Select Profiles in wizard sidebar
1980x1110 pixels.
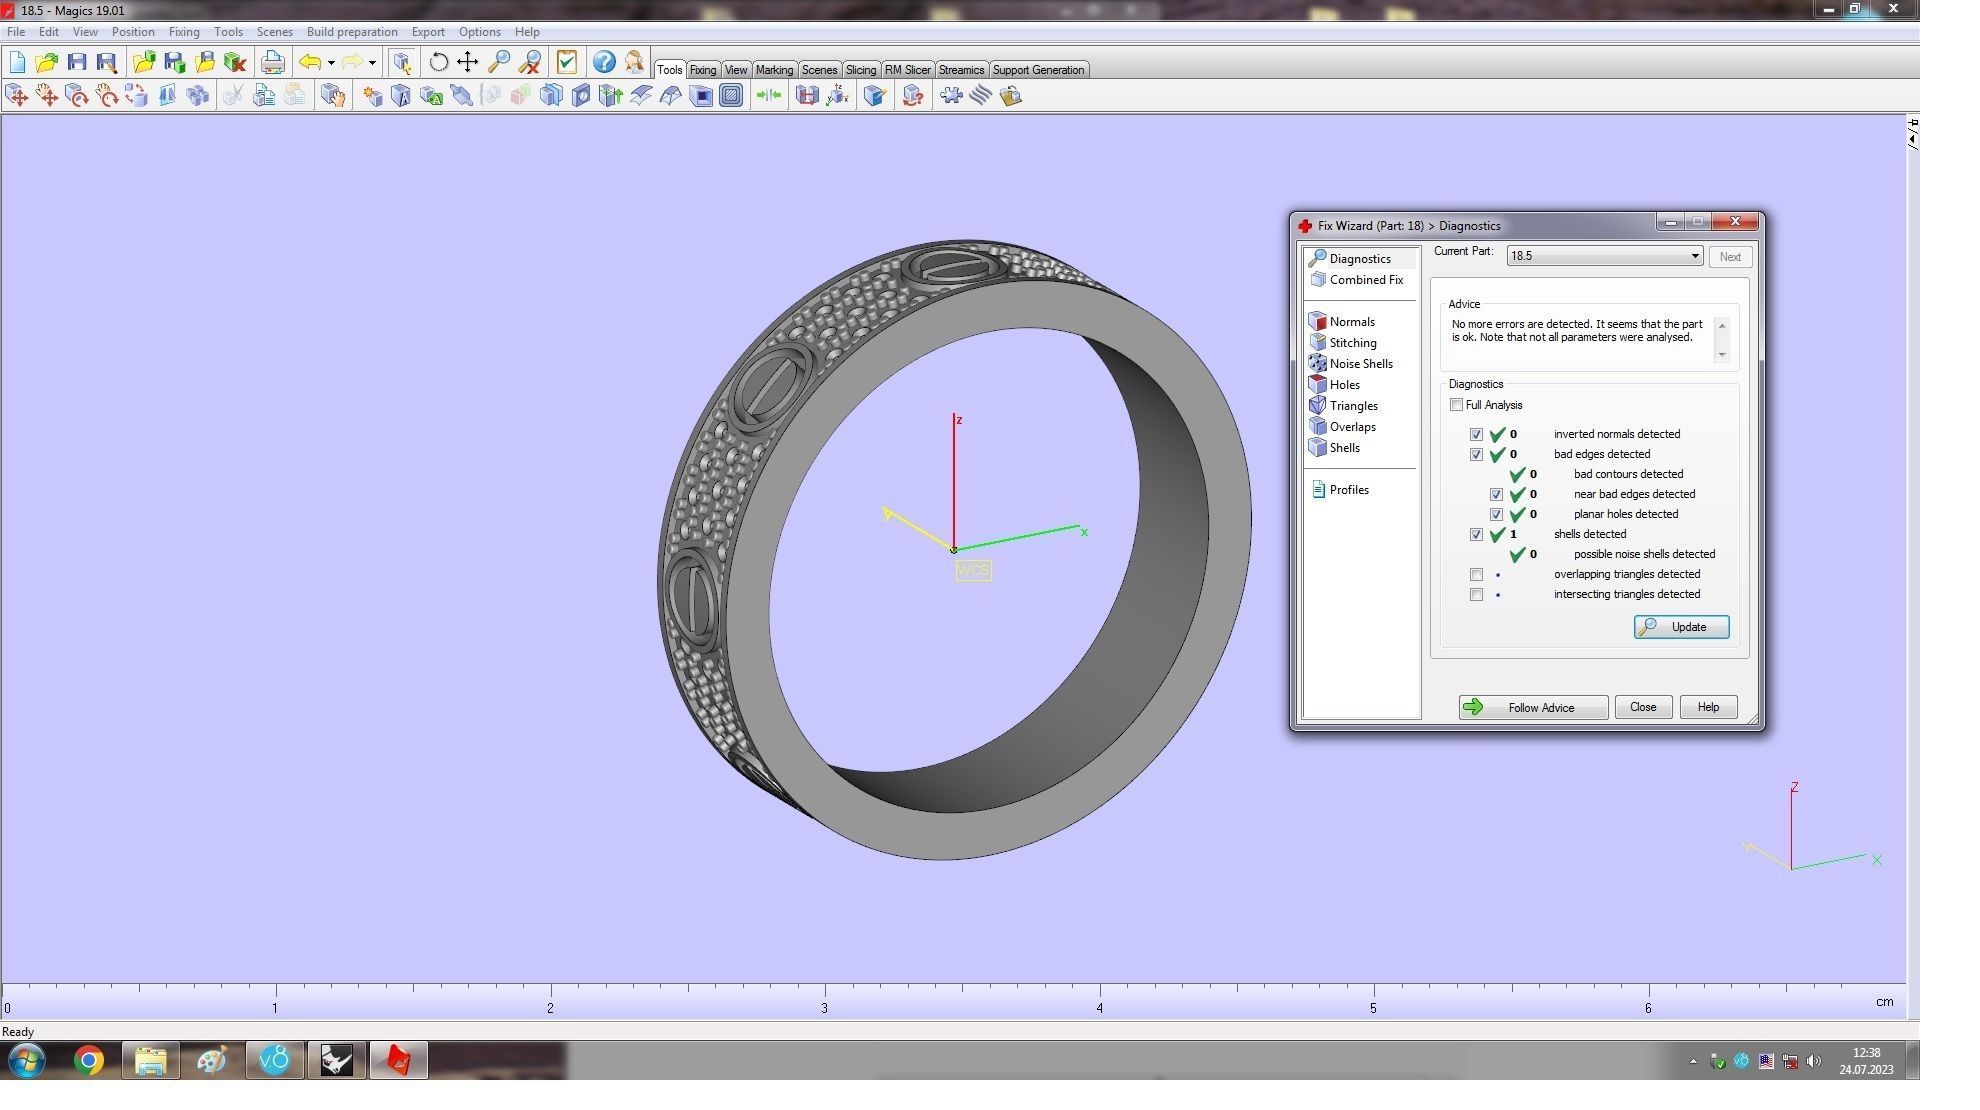pyautogui.click(x=1340, y=490)
